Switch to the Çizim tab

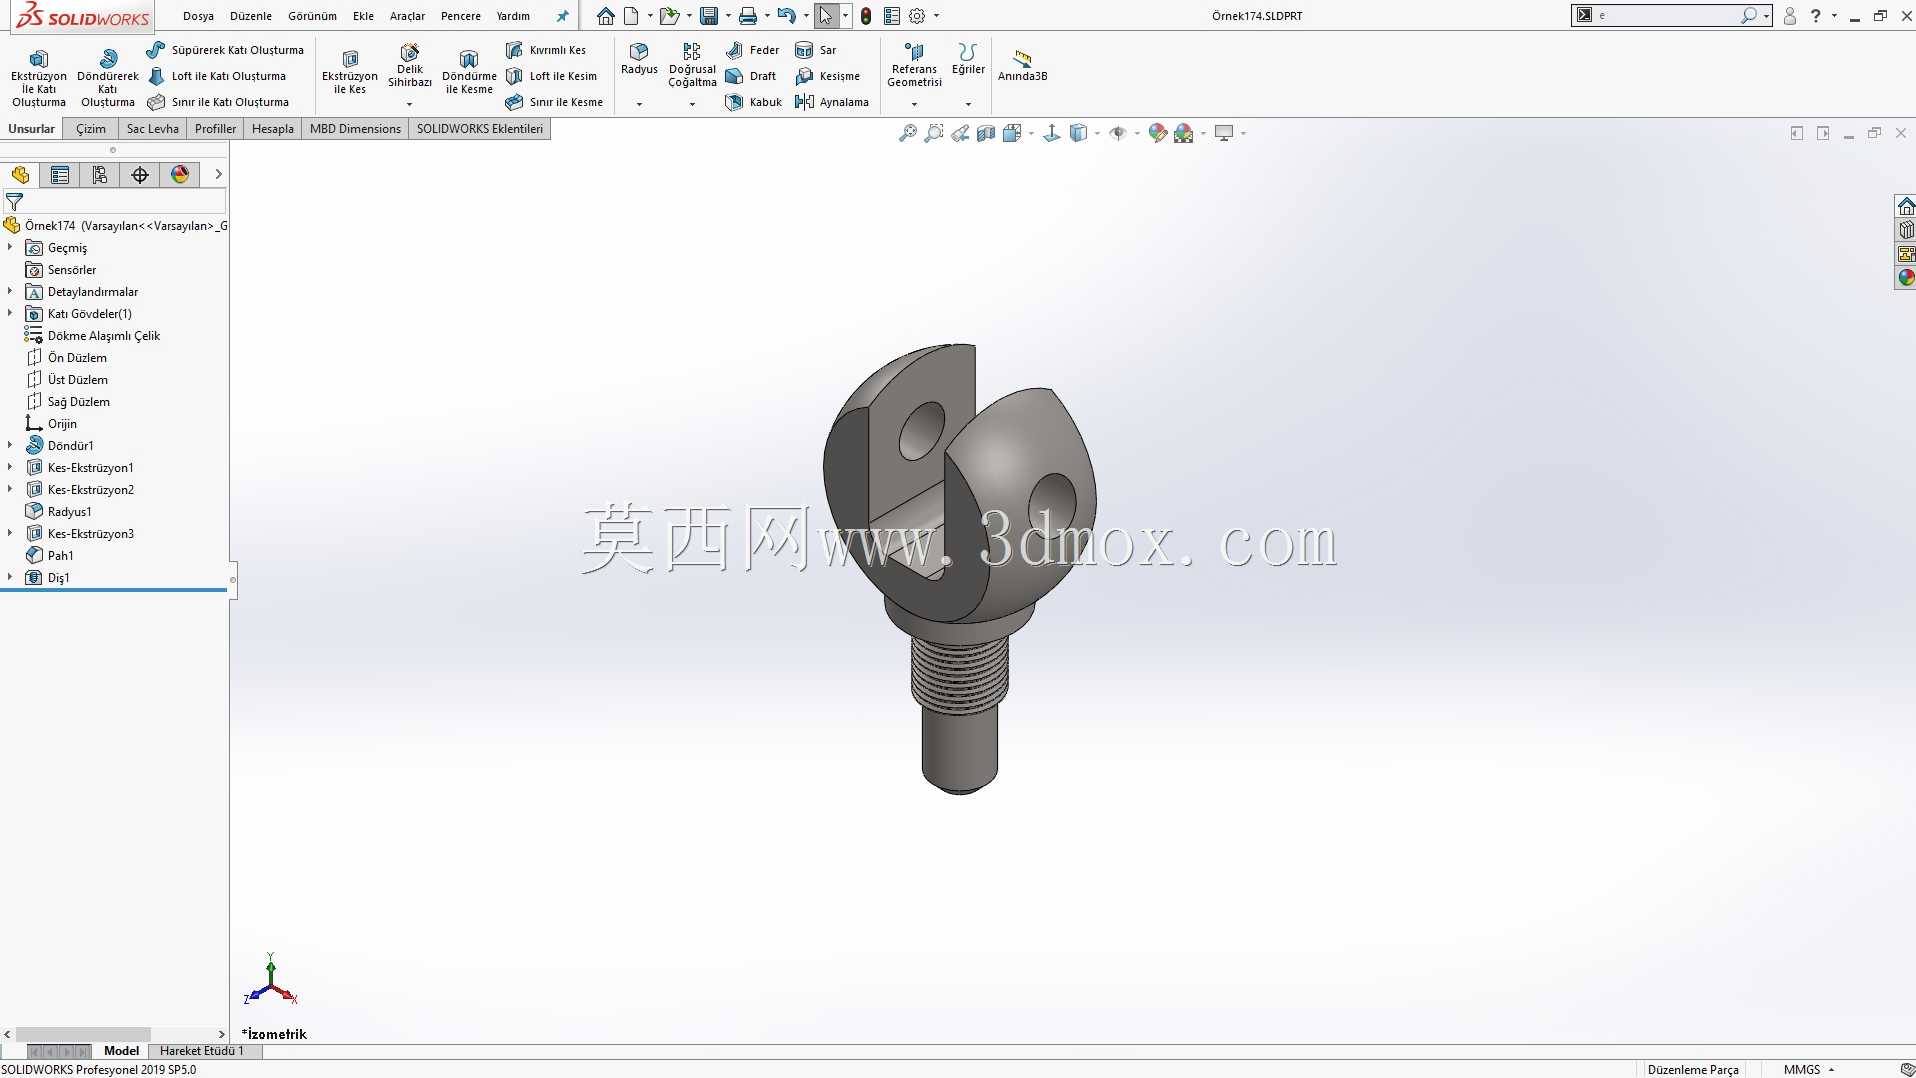[x=91, y=129]
